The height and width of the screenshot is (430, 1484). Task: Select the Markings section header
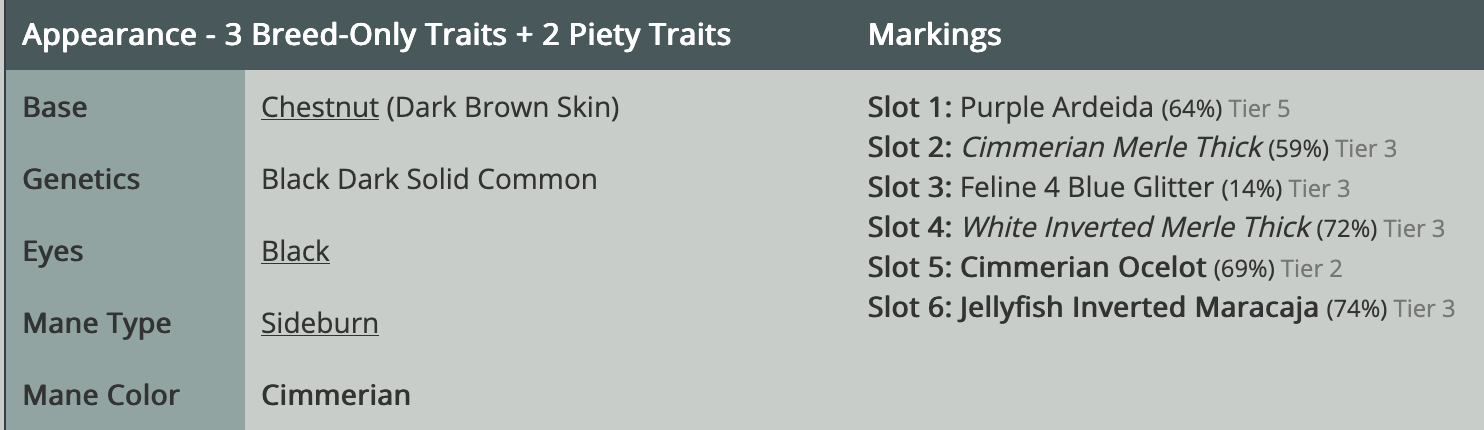tap(934, 35)
